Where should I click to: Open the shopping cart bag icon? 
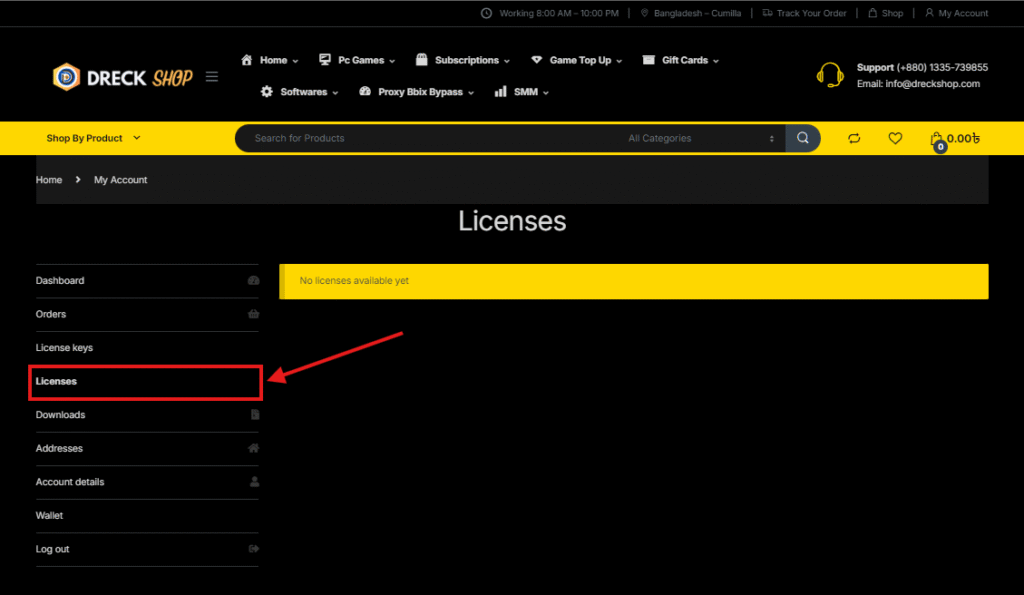936,140
